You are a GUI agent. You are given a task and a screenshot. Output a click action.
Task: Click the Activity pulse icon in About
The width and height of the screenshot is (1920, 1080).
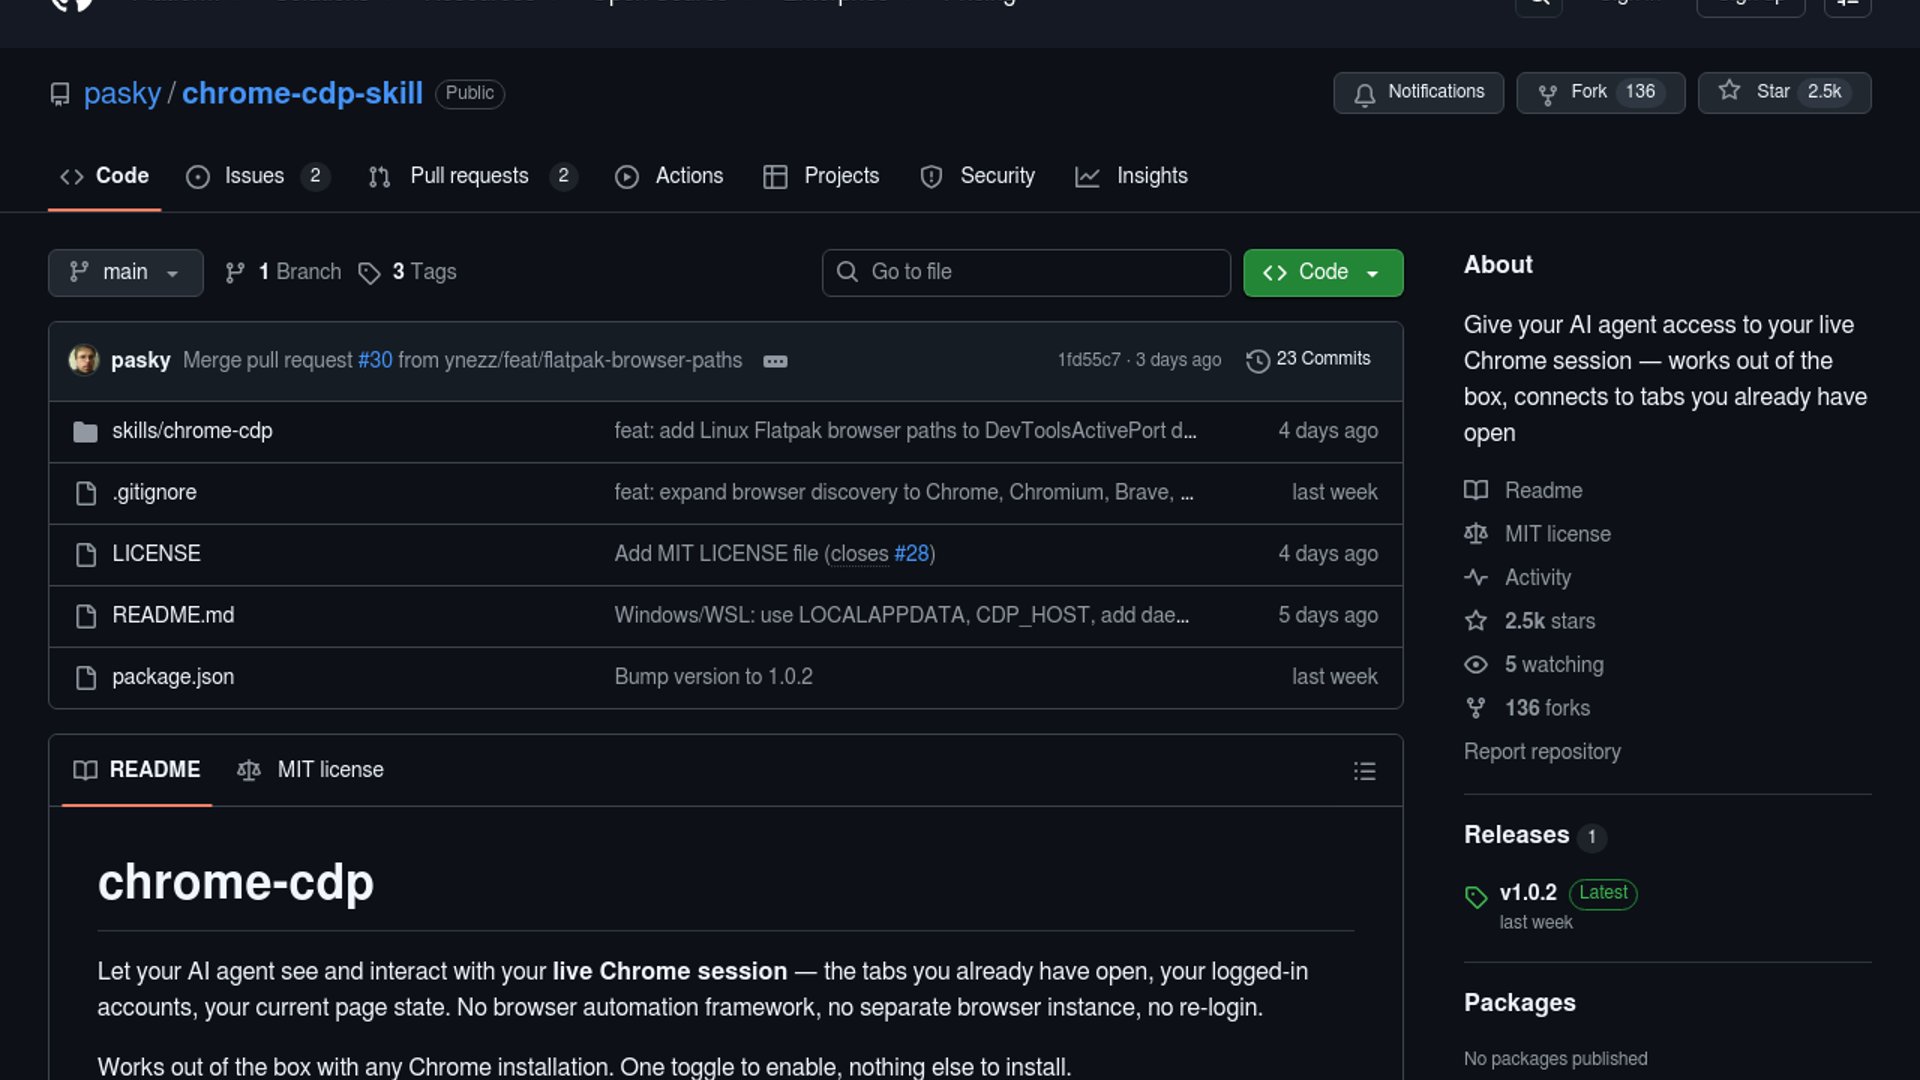pos(1476,577)
